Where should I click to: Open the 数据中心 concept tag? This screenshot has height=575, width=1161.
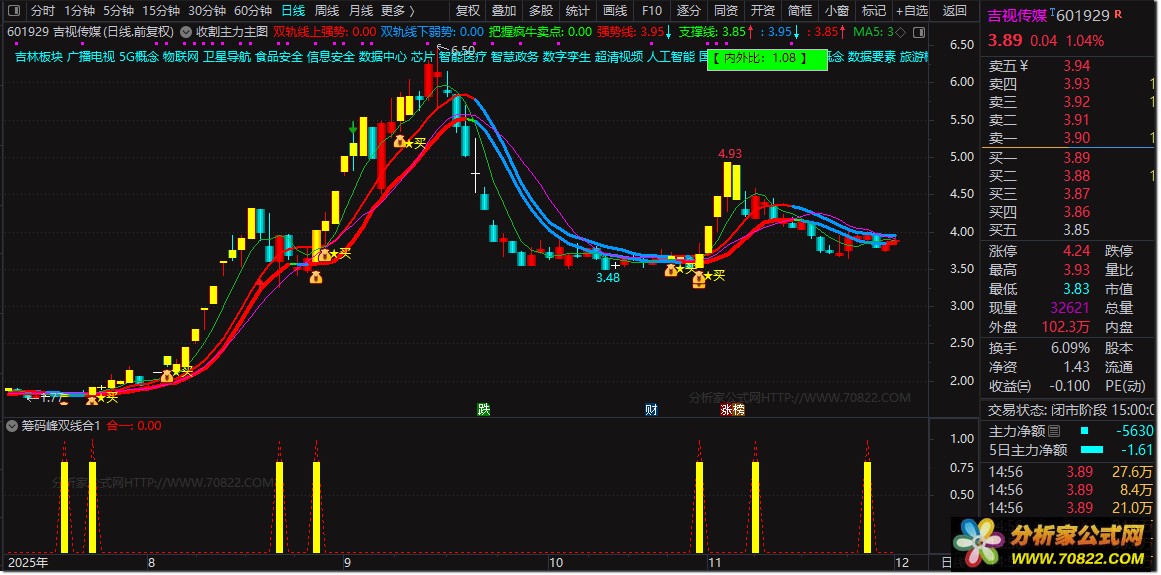click(x=382, y=57)
